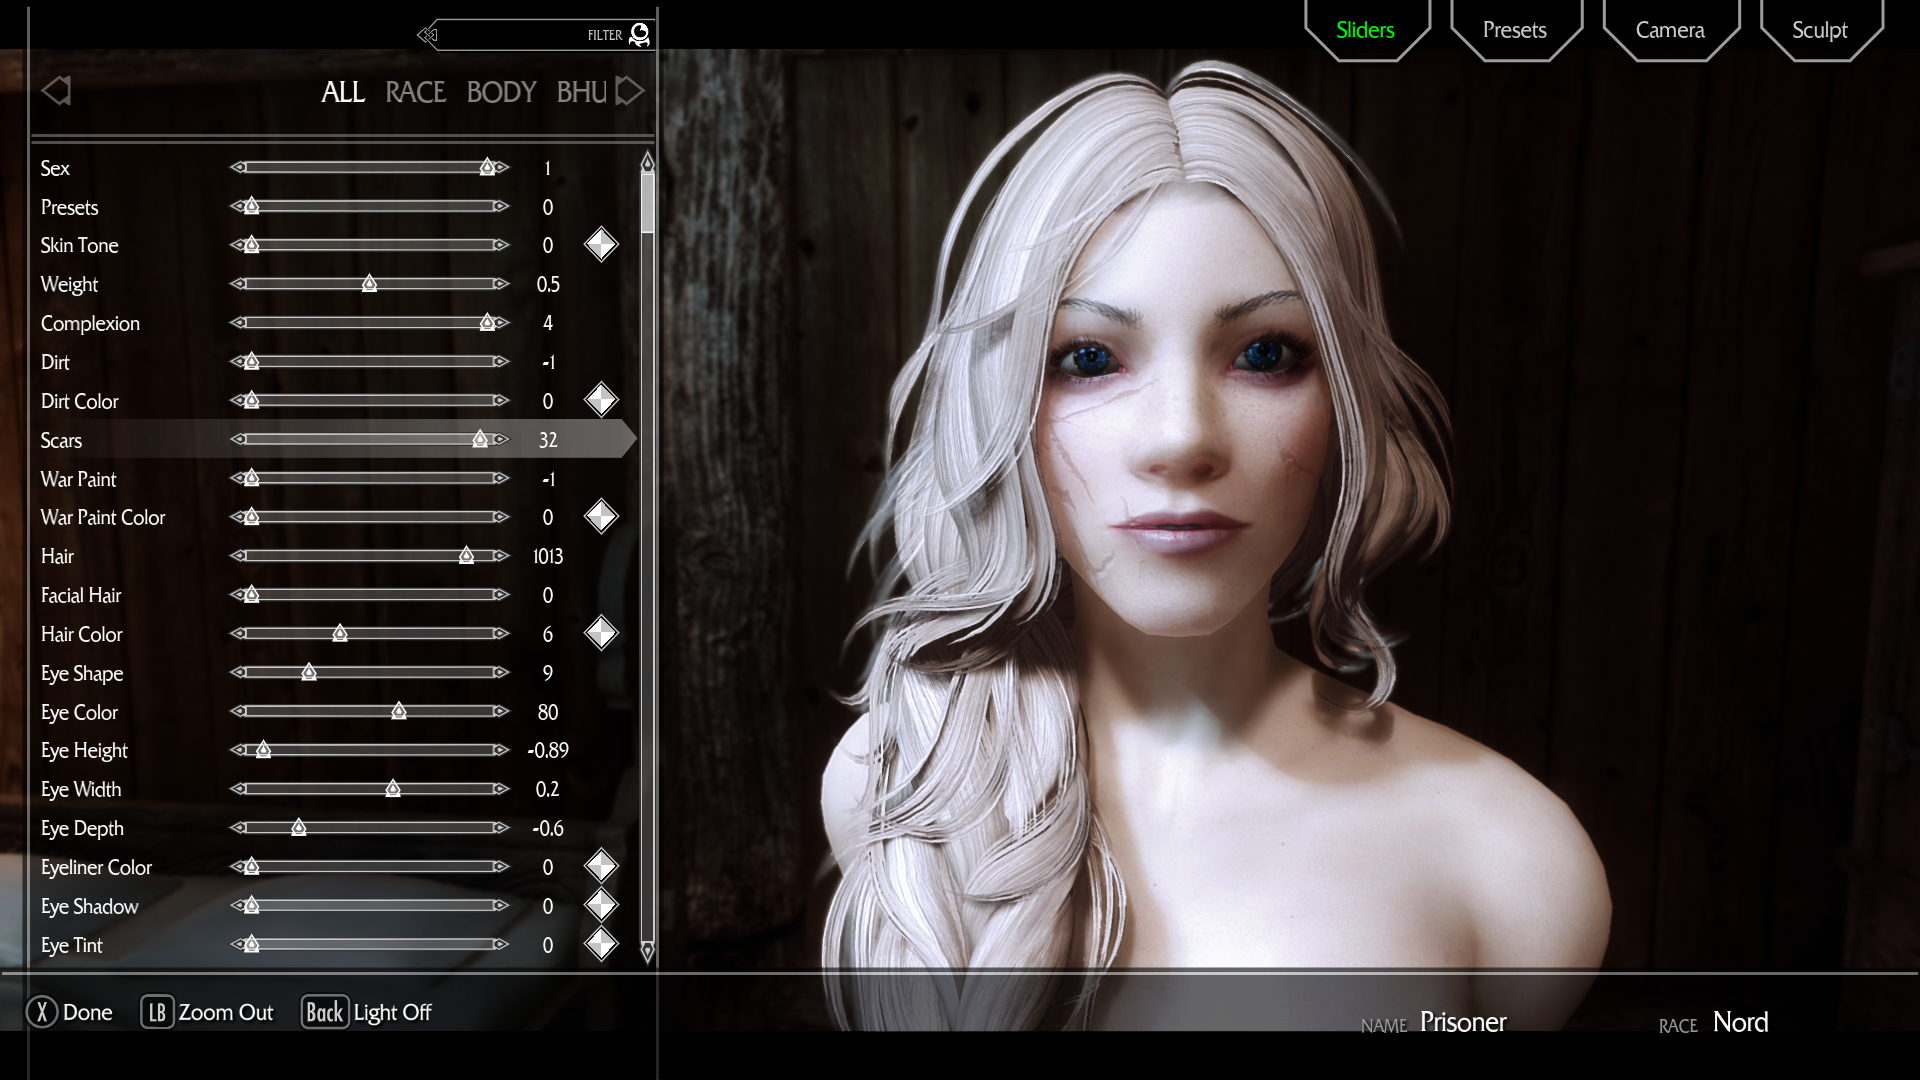Click the Back key Light Off icon
The image size is (1920, 1080).
coord(325,1012)
